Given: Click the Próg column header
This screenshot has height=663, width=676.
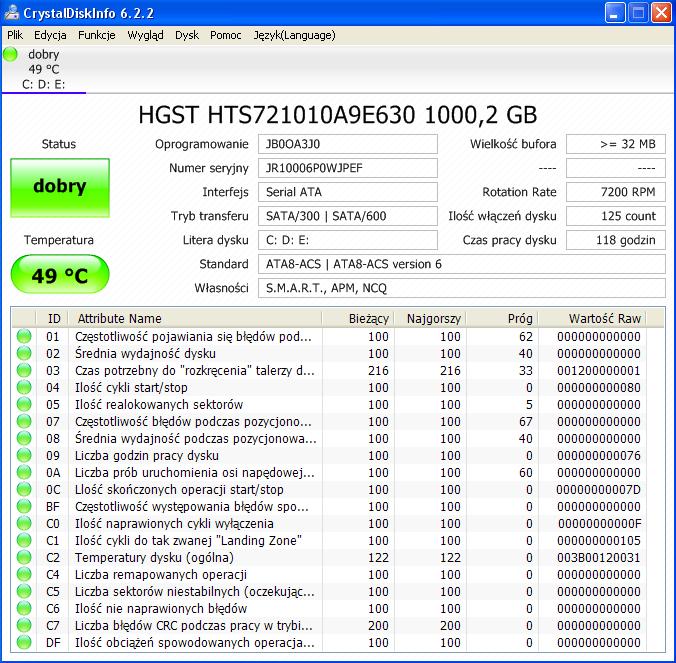Looking at the screenshot, I should click(502, 319).
